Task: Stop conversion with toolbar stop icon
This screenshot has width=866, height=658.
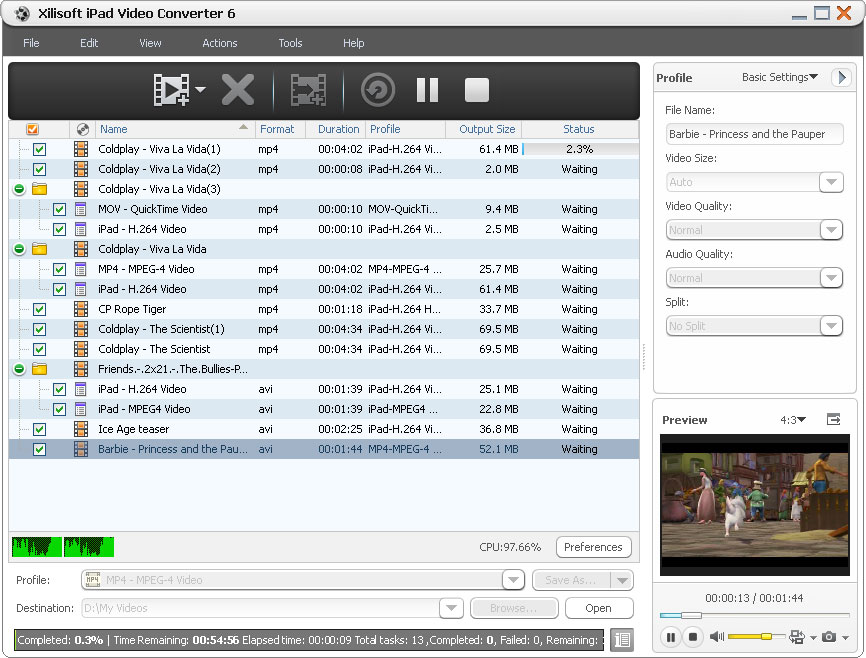Action: point(477,90)
